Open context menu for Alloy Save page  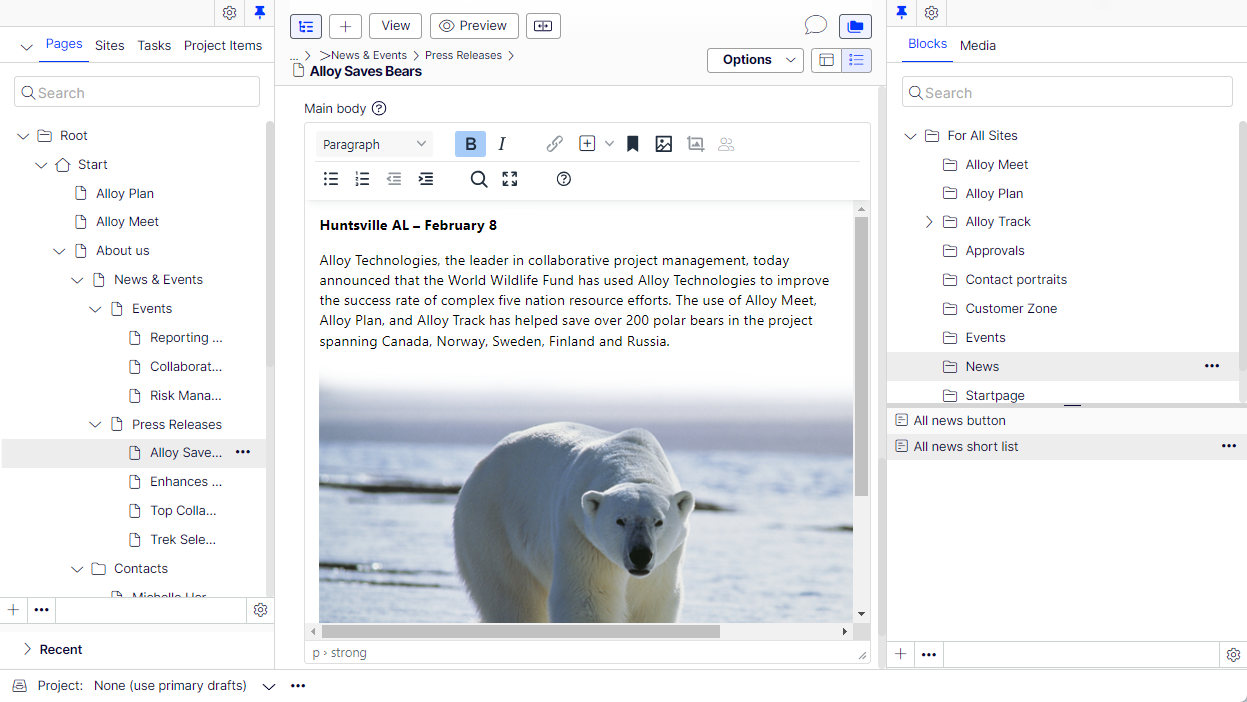coord(243,453)
